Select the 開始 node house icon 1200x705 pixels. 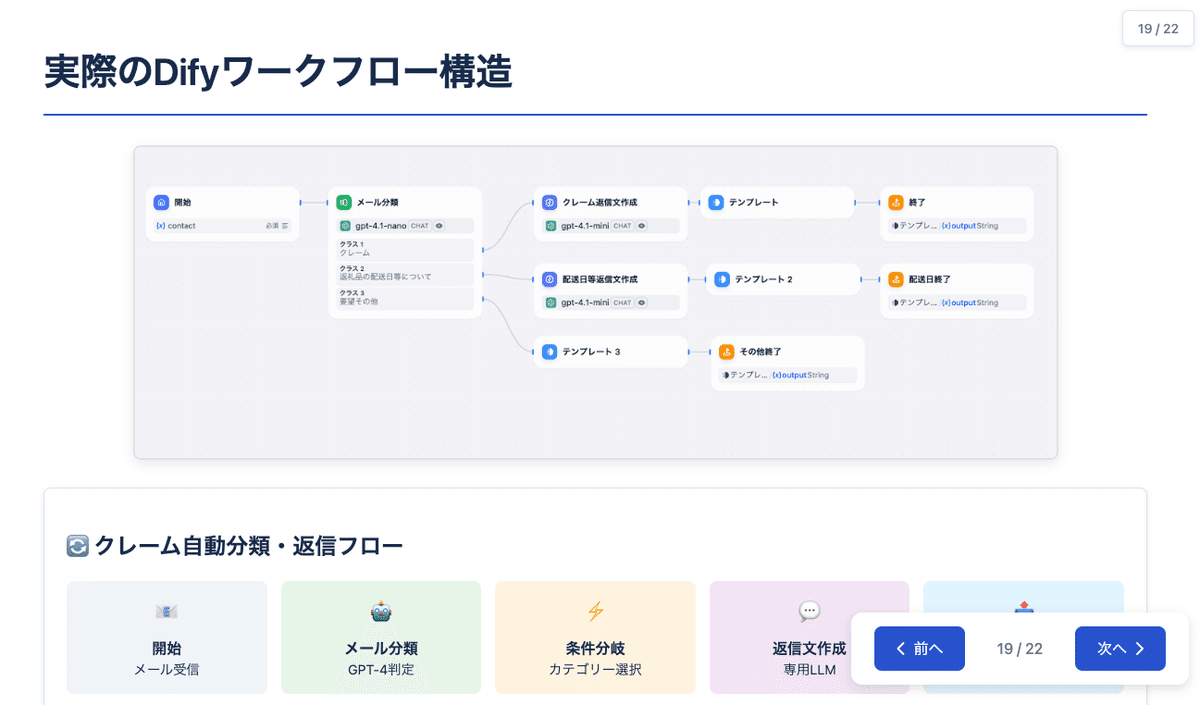click(160, 202)
